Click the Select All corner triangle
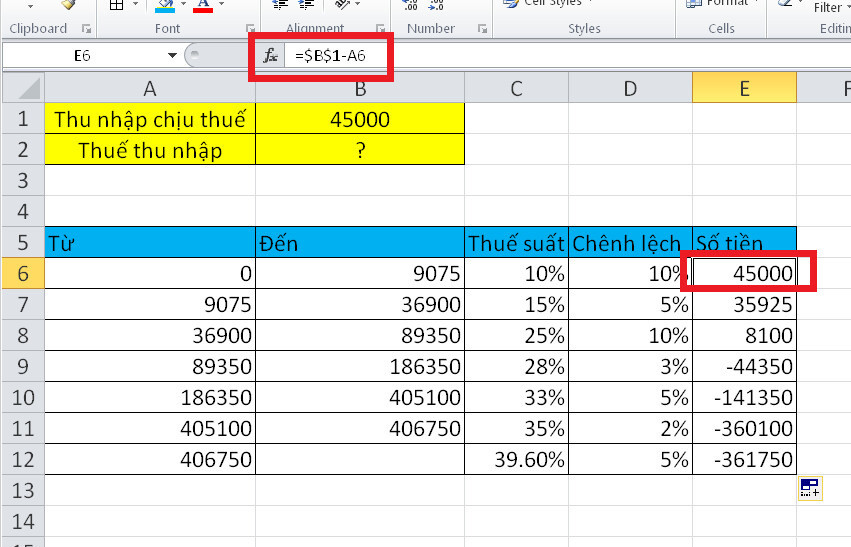 click(x=23, y=88)
